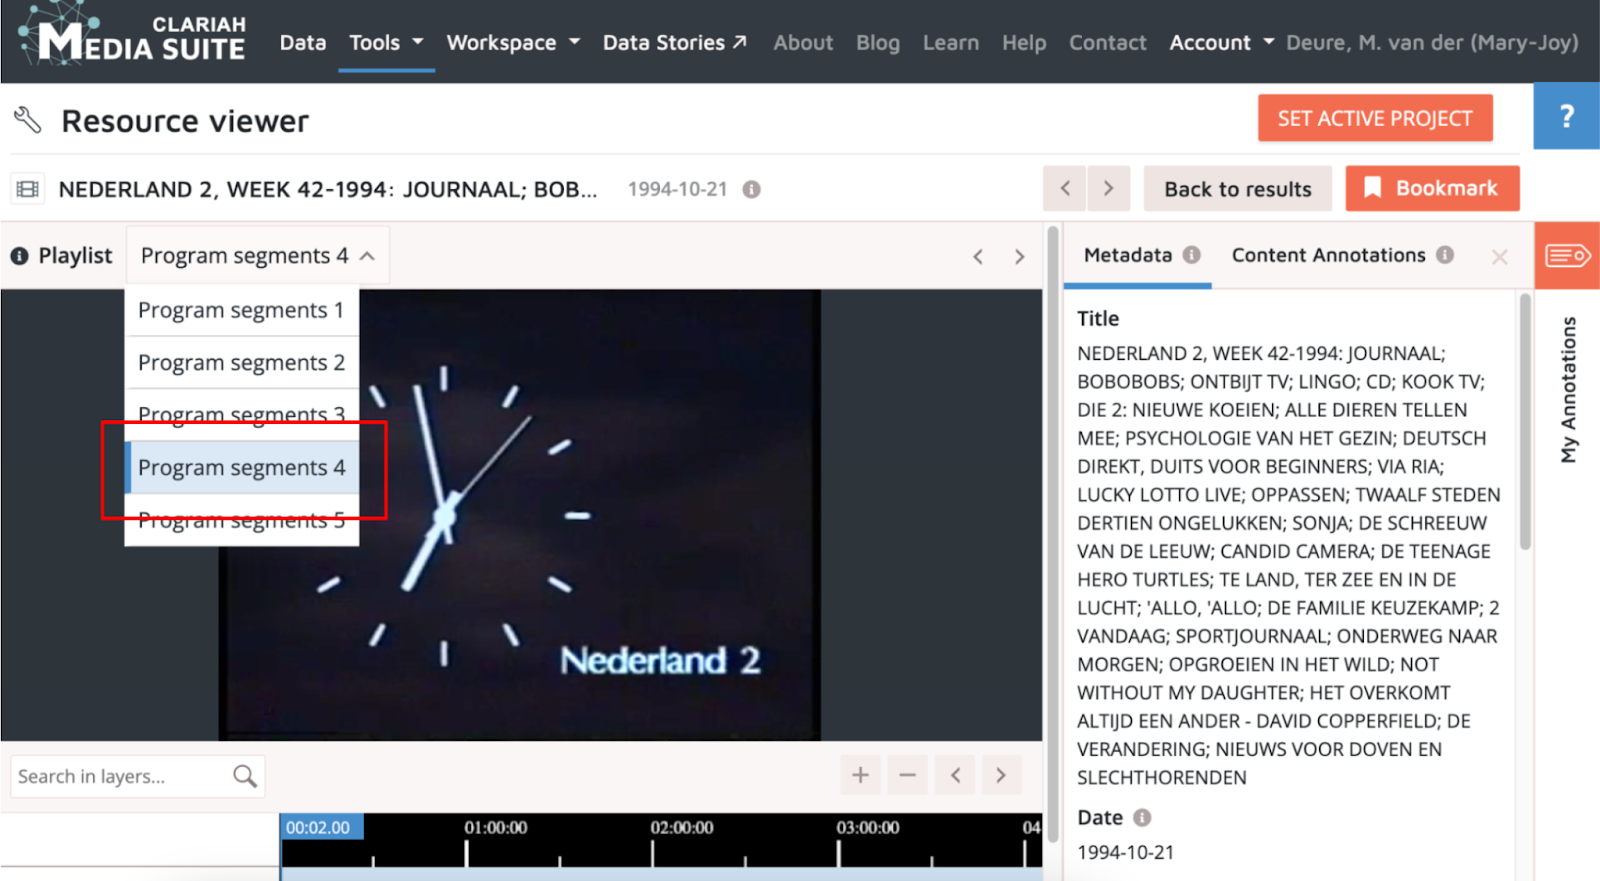Click the CLARIAH Media Suite logo
The width and height of the screenshot is (1600, 881).
click(x=132, y=36)
